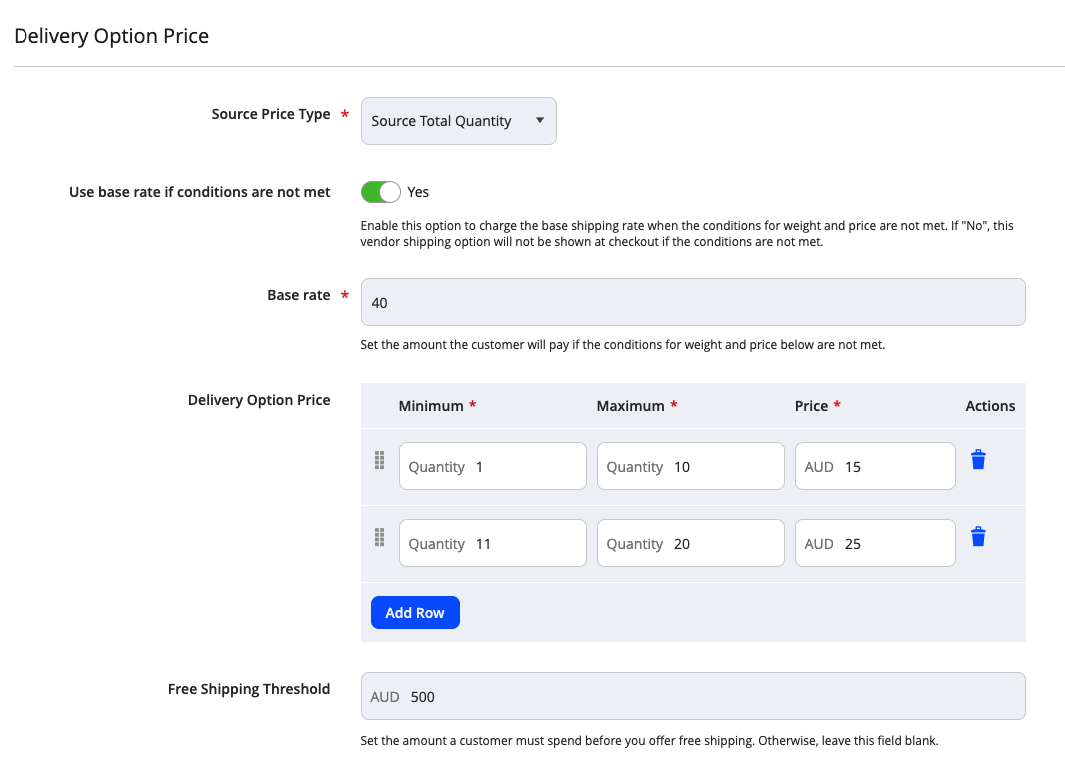Viewport: 1065px width, 781px height.
Task: Click the Add Row button
Action: (415, 613)
